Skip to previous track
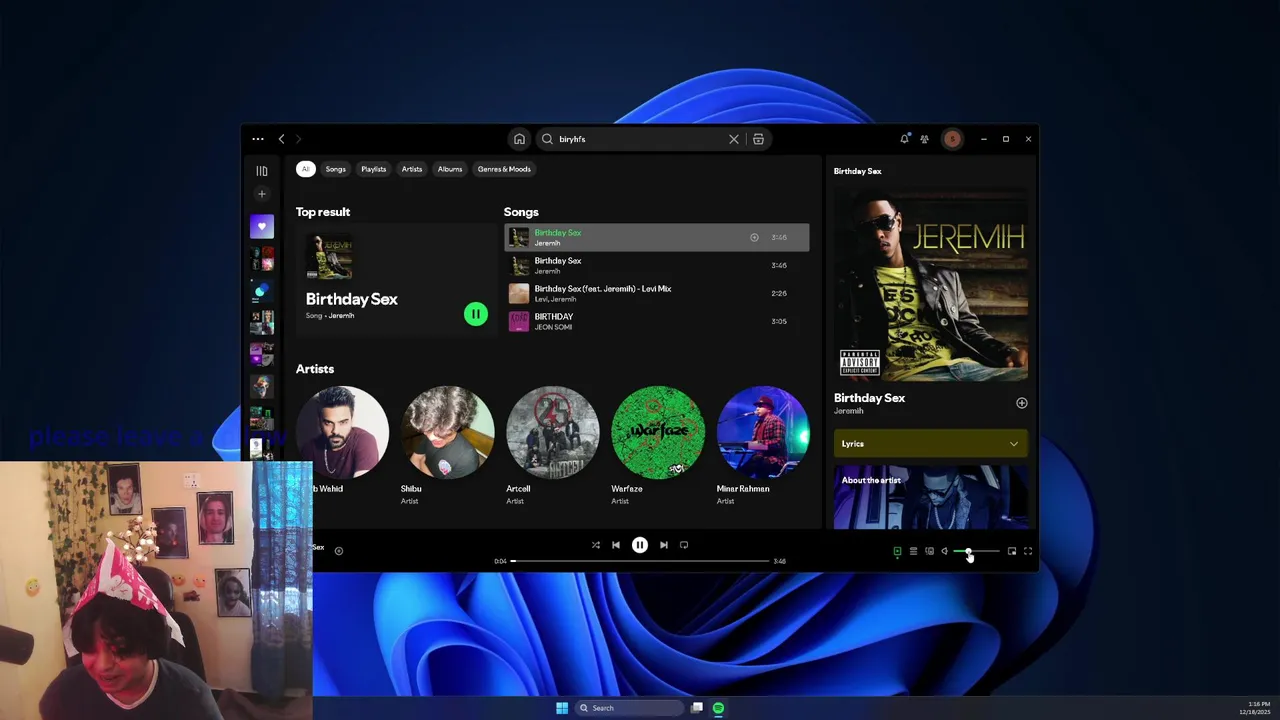 coord(616,545)
